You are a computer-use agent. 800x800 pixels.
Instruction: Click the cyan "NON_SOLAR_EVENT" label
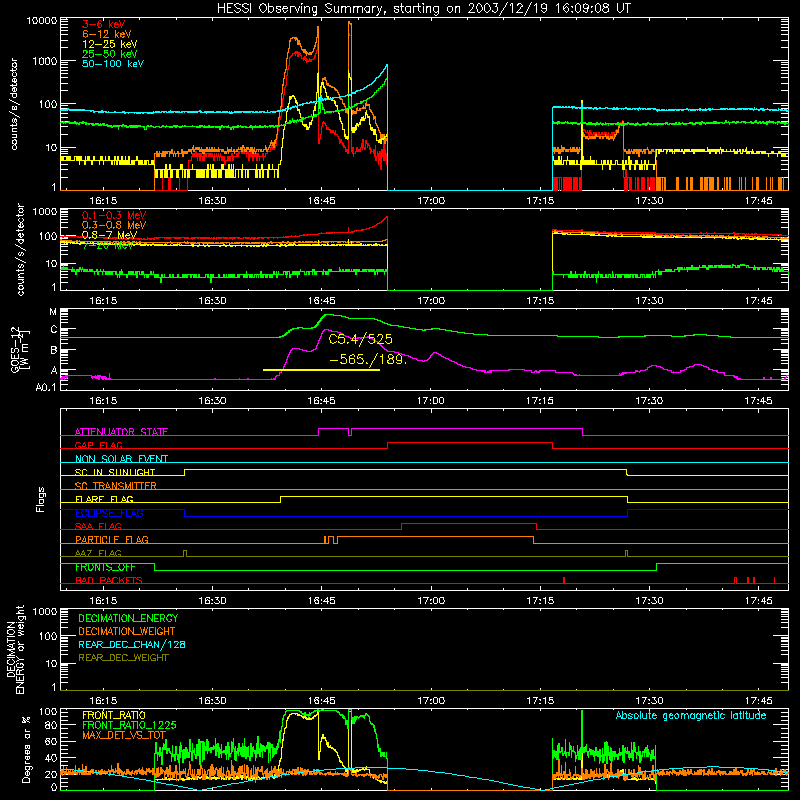pos(121,459)
